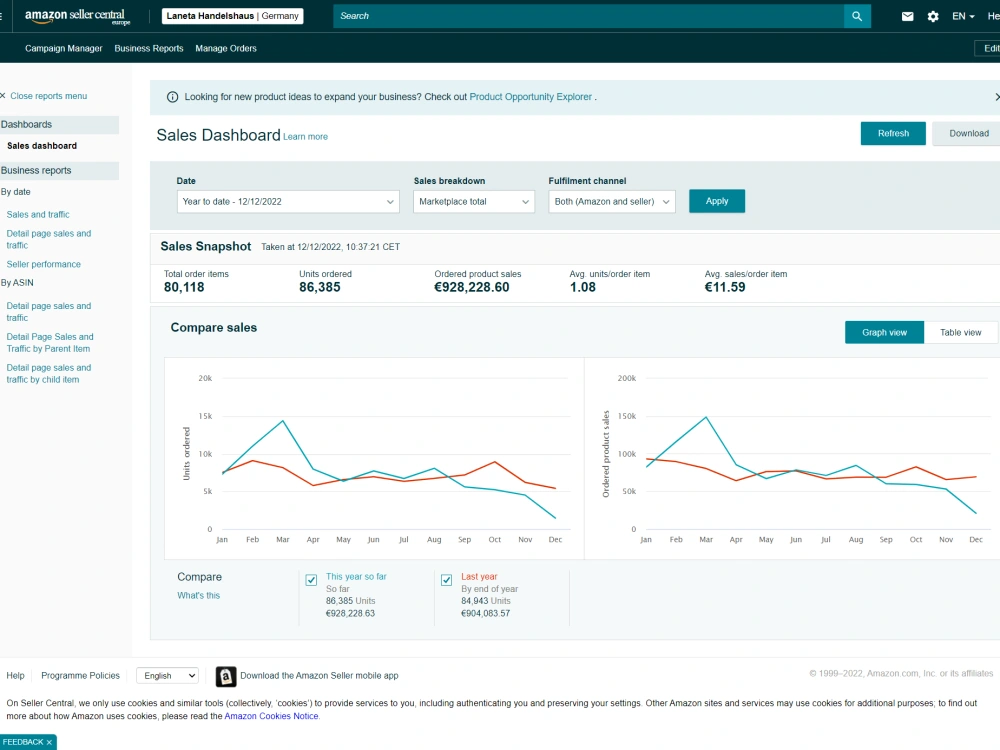Open the Seller performance report

(43, 264)
